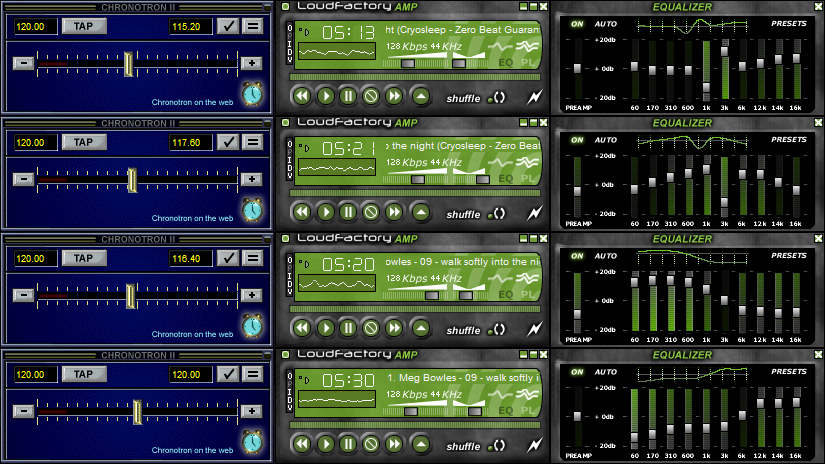Click the plus button on the 117.60 tempo slider
Image resolution: width=825 pixels, height=464 pixels.
[x=251, y=179]
